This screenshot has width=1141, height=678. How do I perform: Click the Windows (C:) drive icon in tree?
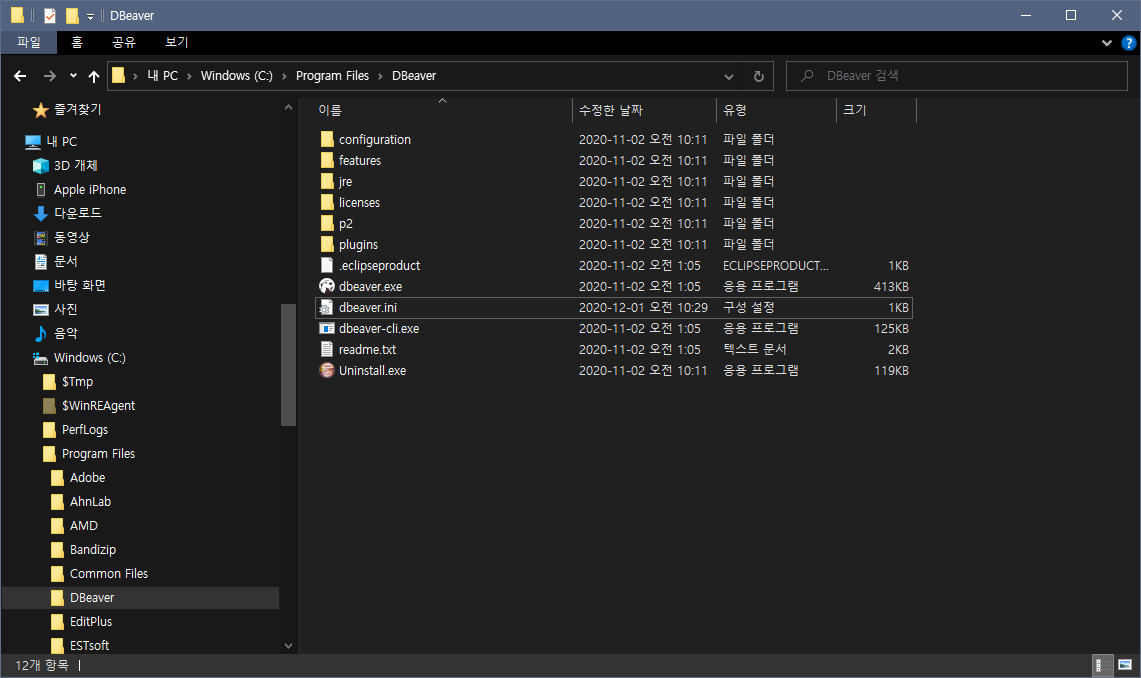click(x=40, y=358)
